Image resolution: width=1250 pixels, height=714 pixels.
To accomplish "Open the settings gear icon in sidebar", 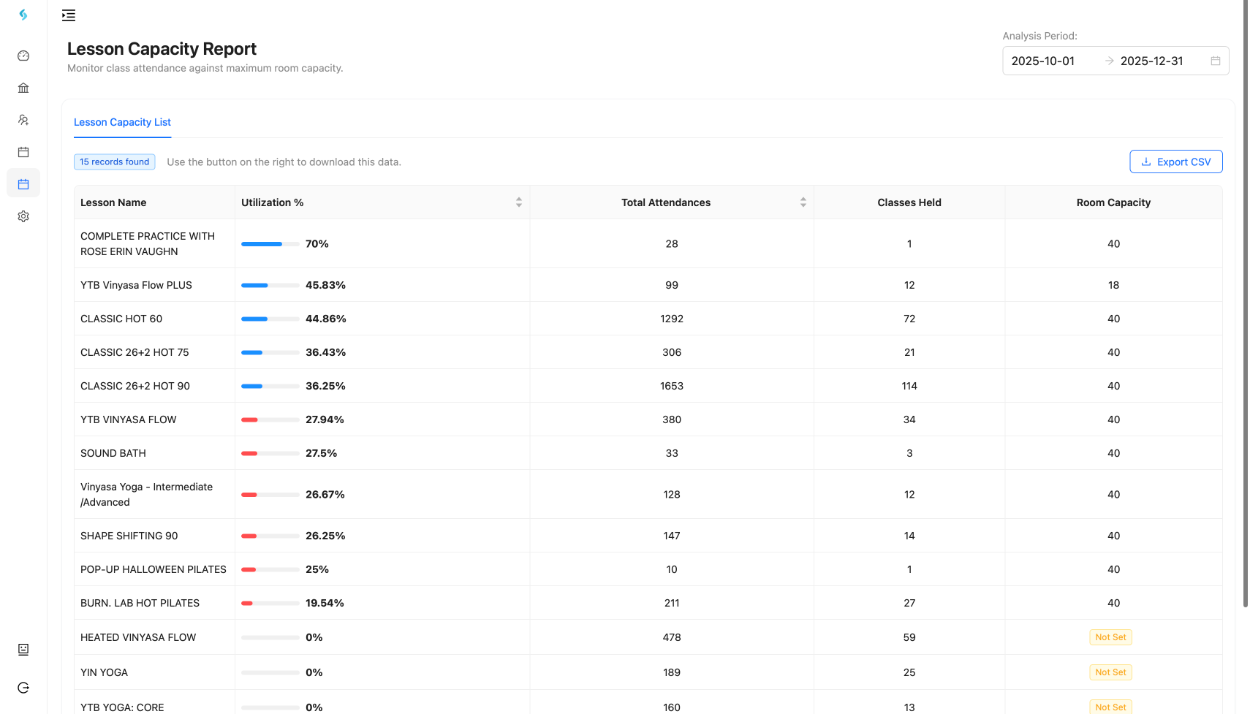I will [x=23, y=216].
